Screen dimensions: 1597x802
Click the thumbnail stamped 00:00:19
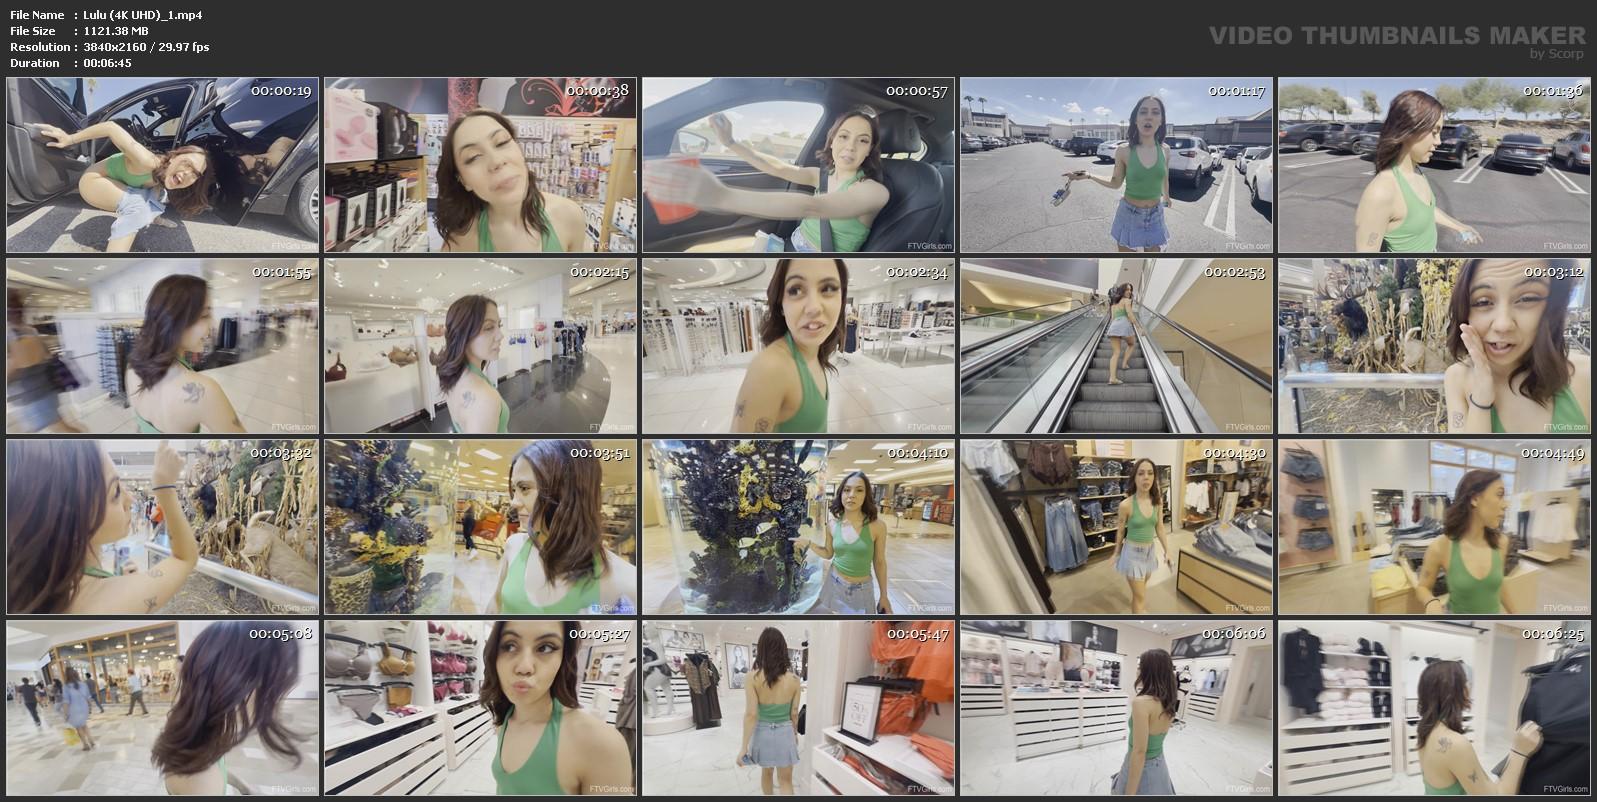click(163, 165)
